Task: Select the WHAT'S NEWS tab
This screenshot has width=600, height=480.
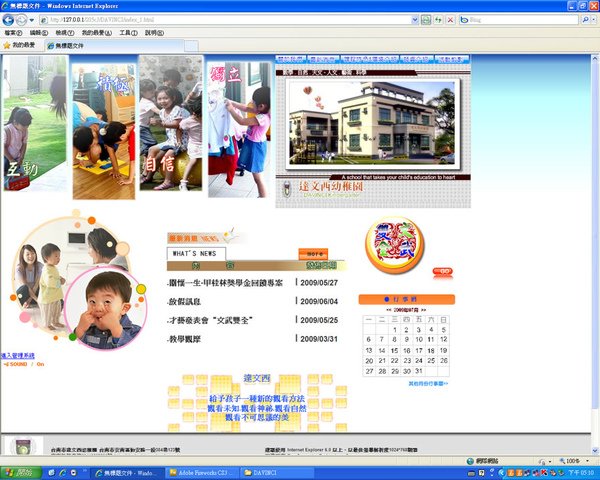Action: click(196, 254)
